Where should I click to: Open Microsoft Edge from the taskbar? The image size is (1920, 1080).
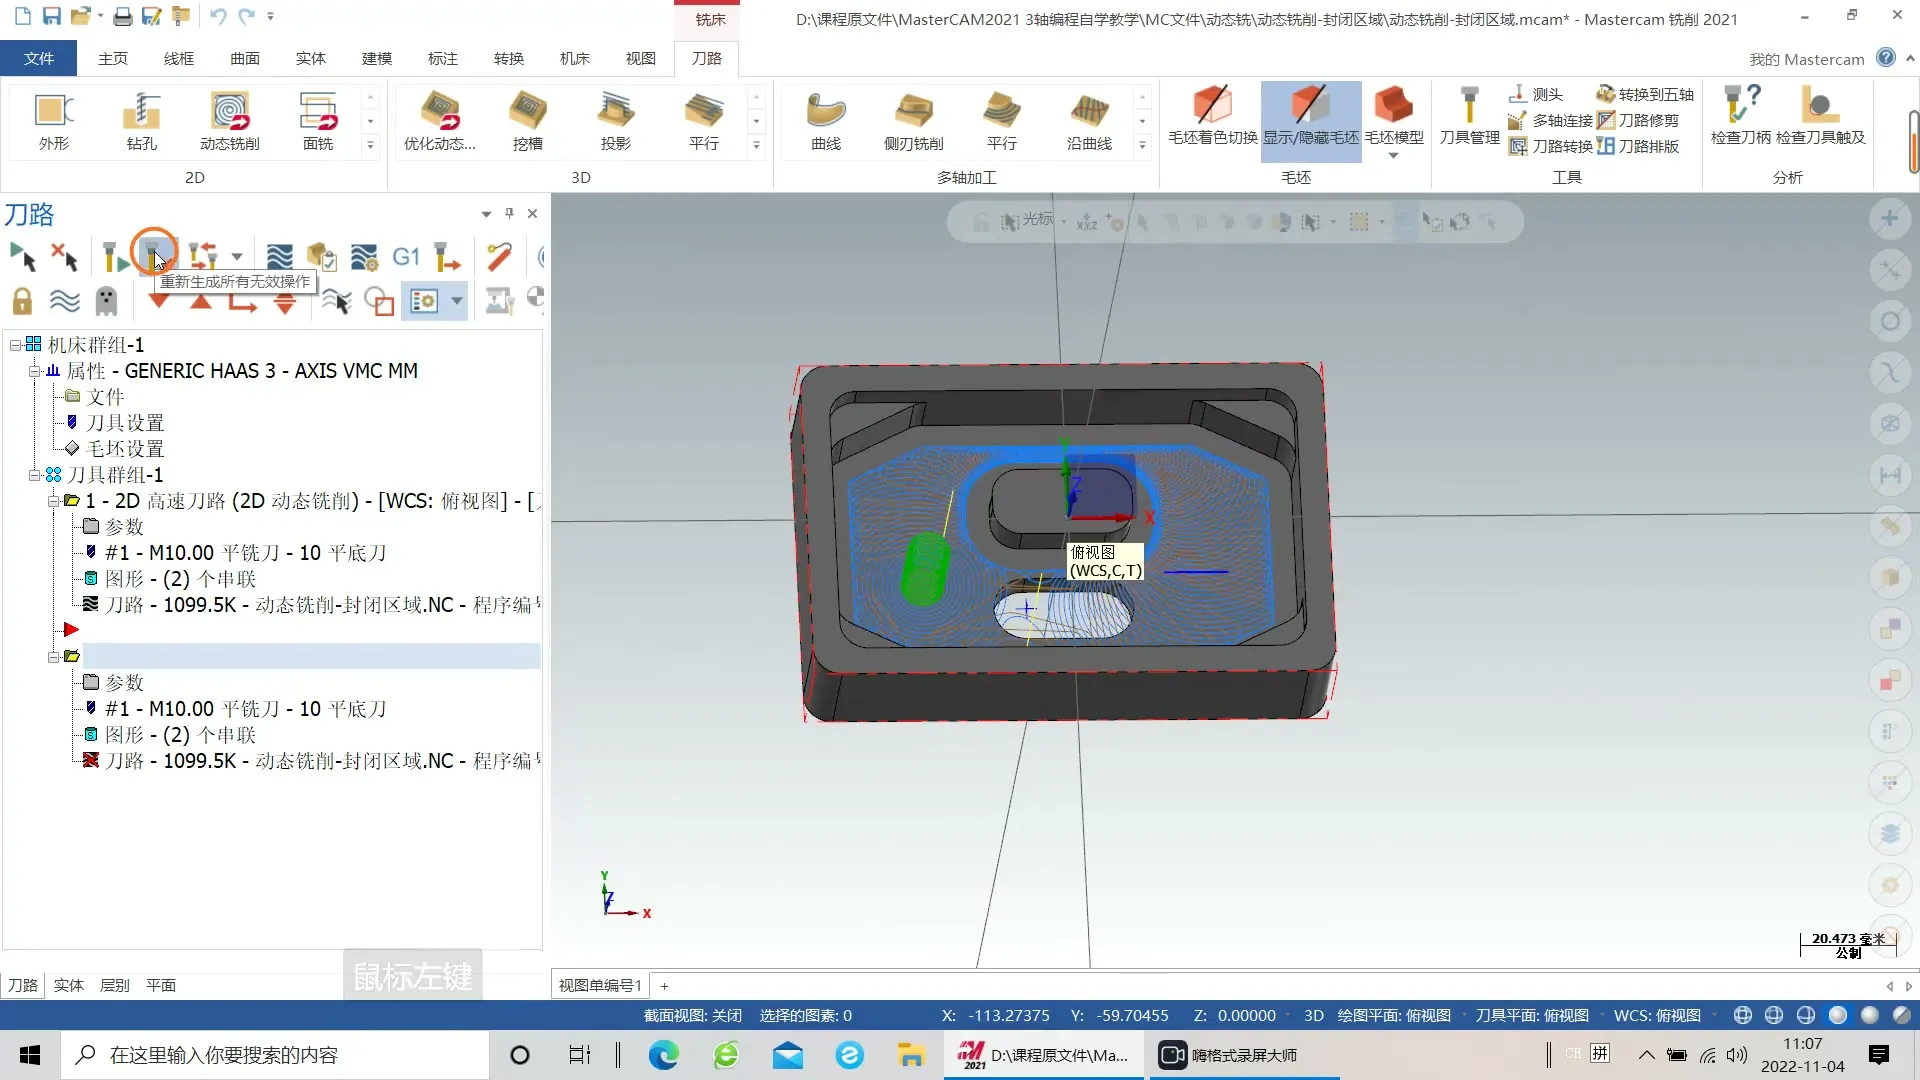(663, 1055)
